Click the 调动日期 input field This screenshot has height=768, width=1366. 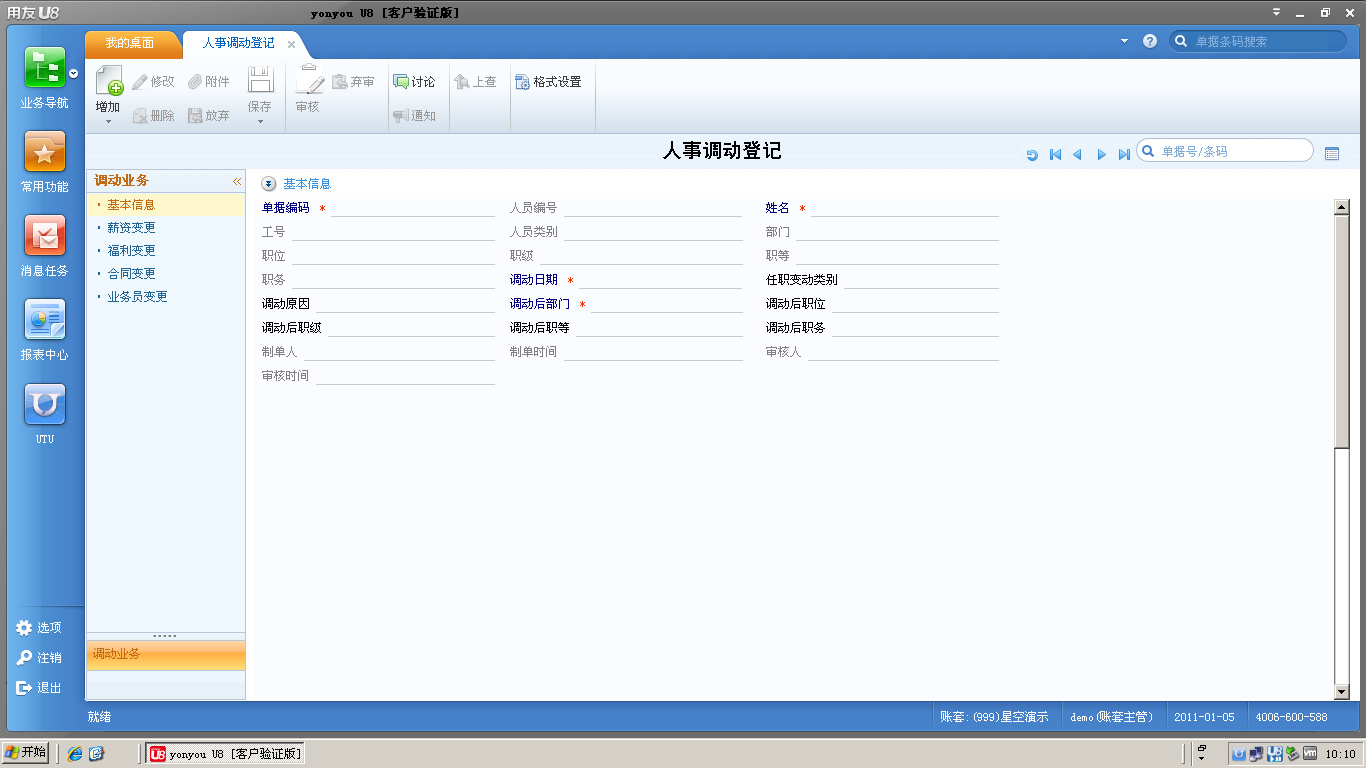click(x=660, y=280)
